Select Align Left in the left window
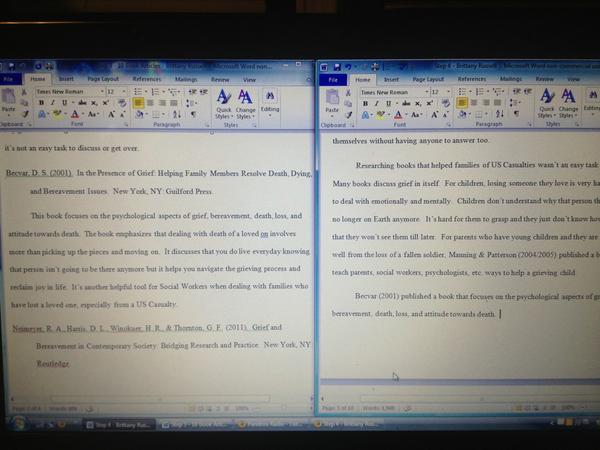 click(x=139, y=103)
